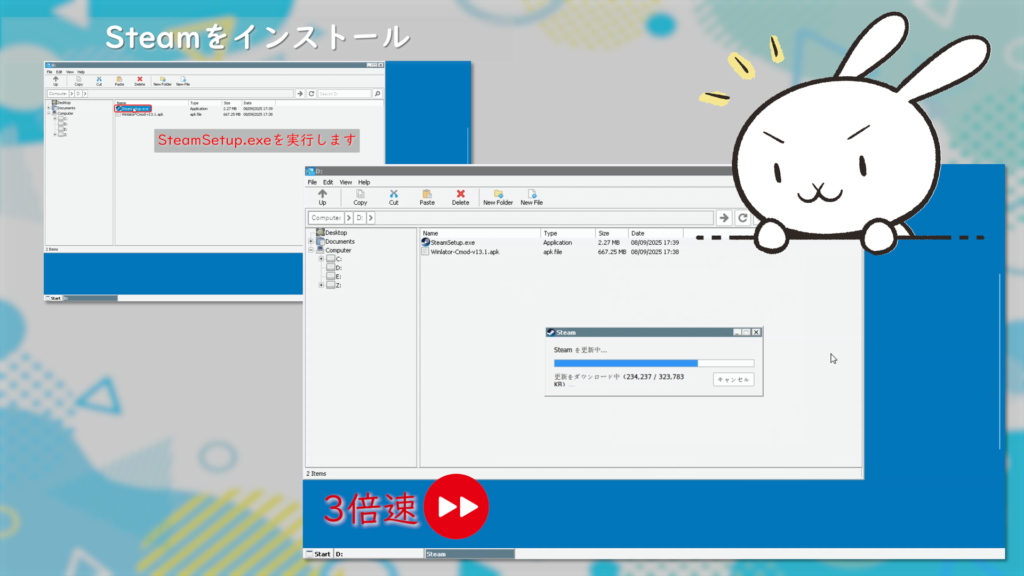Click the Up icon in small background window
This screenshot has height=576, width=1024.
56,81
